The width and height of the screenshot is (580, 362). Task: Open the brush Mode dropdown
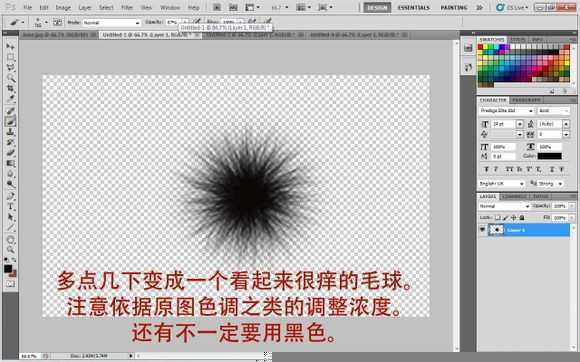(x=111, y=23)
